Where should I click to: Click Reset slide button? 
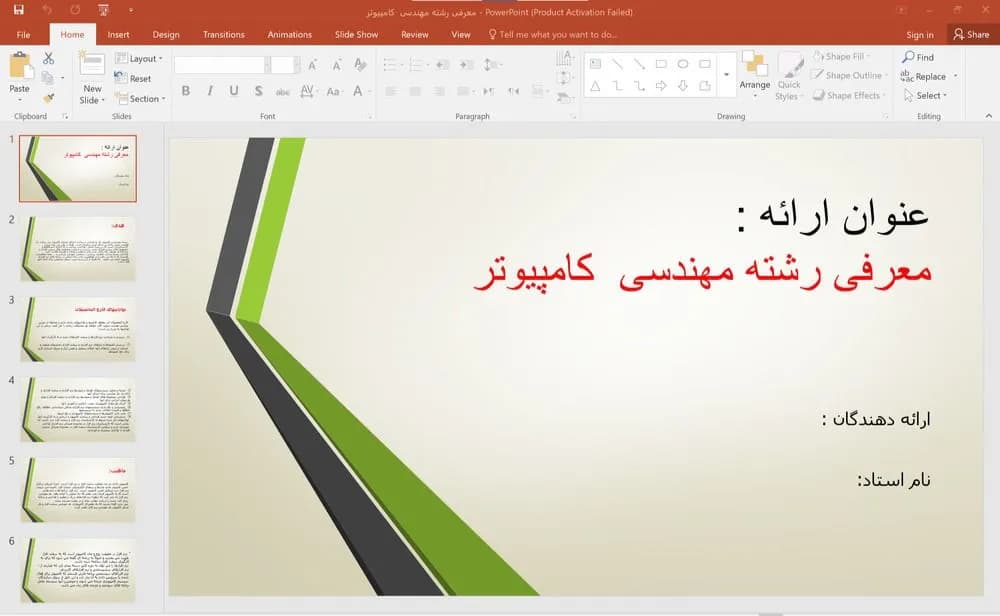pyautogui.click(x=133, y=78)
